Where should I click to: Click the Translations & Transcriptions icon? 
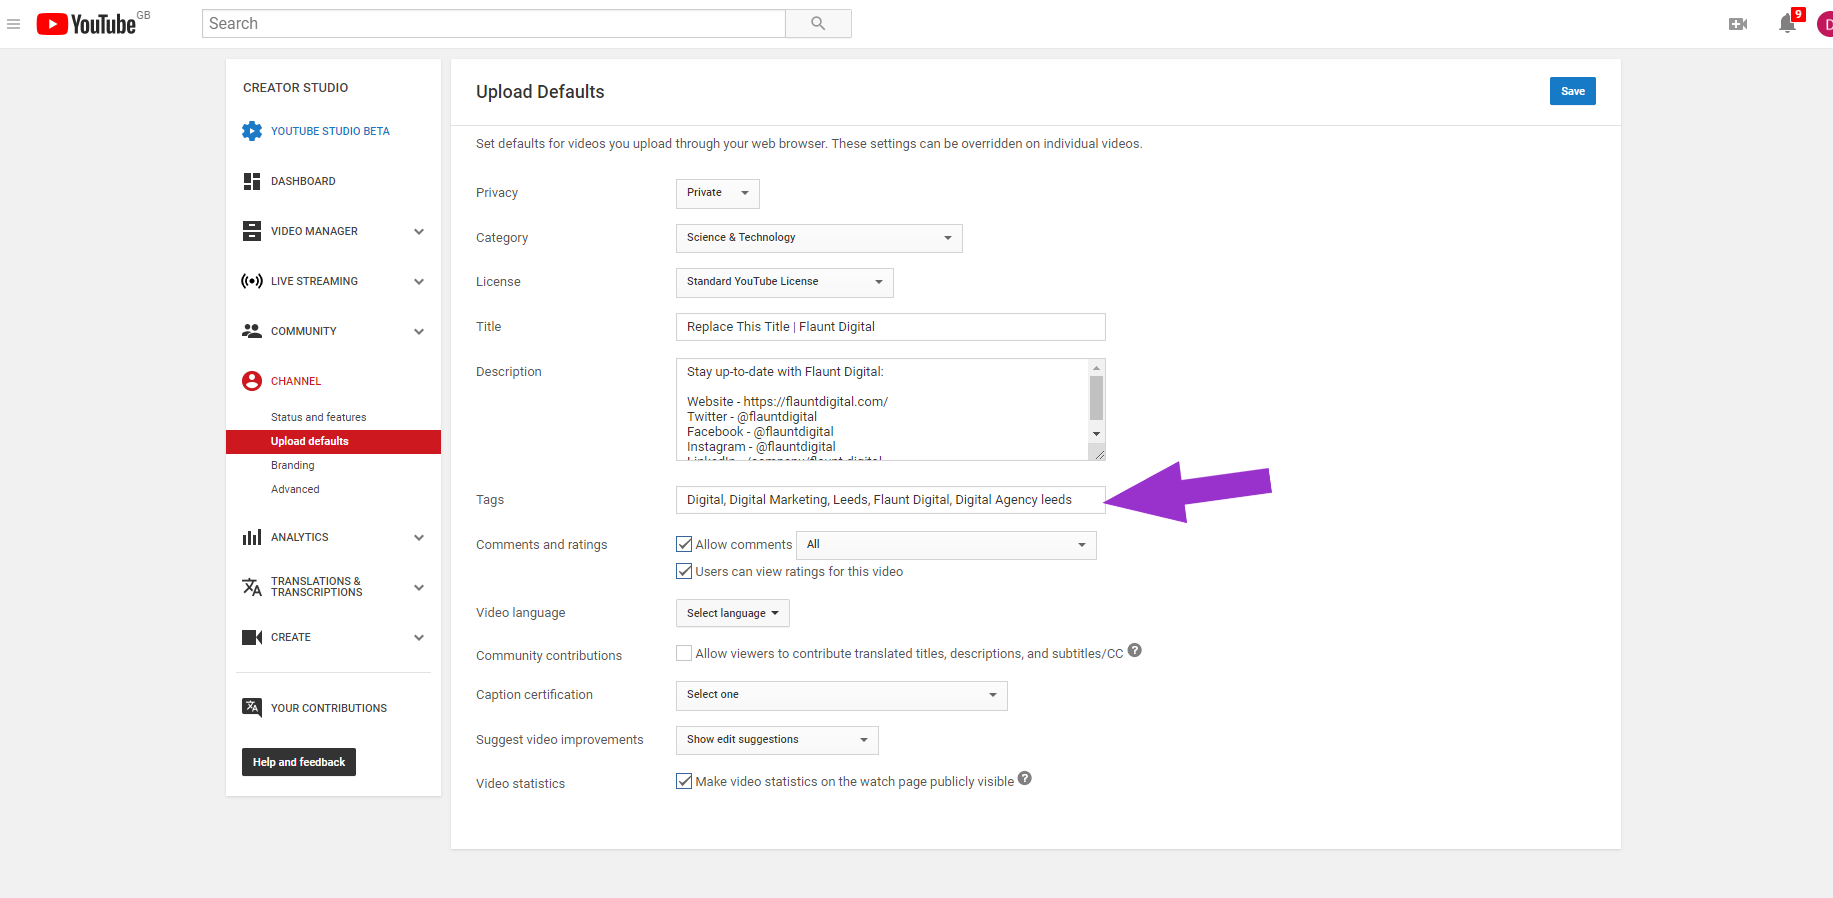coord(252,587)
